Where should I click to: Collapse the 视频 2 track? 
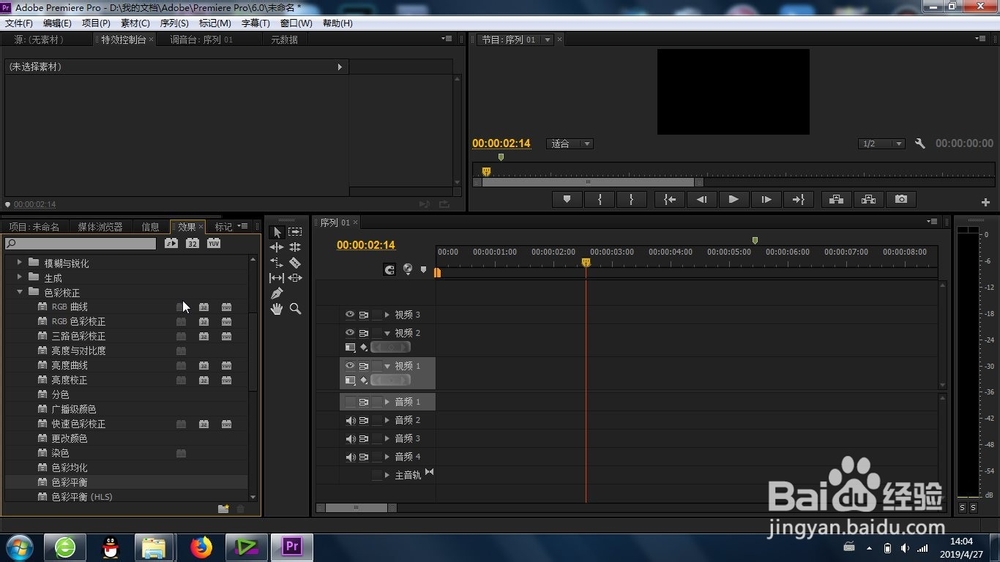[387, 333]
